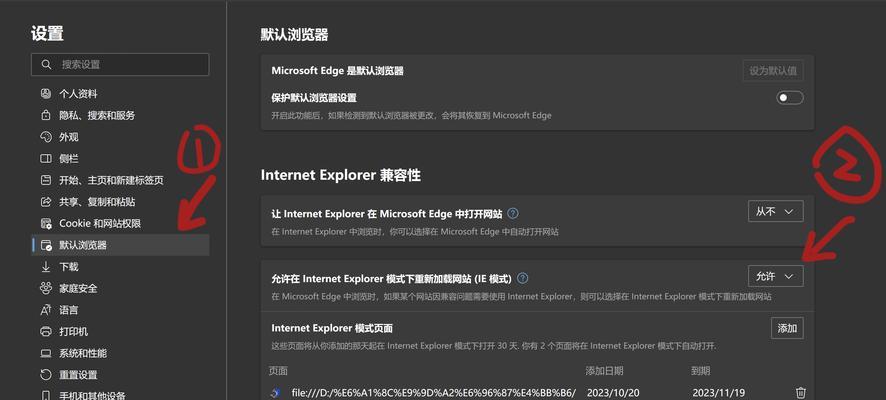Open 家庭安全 settings

[120, 288]
